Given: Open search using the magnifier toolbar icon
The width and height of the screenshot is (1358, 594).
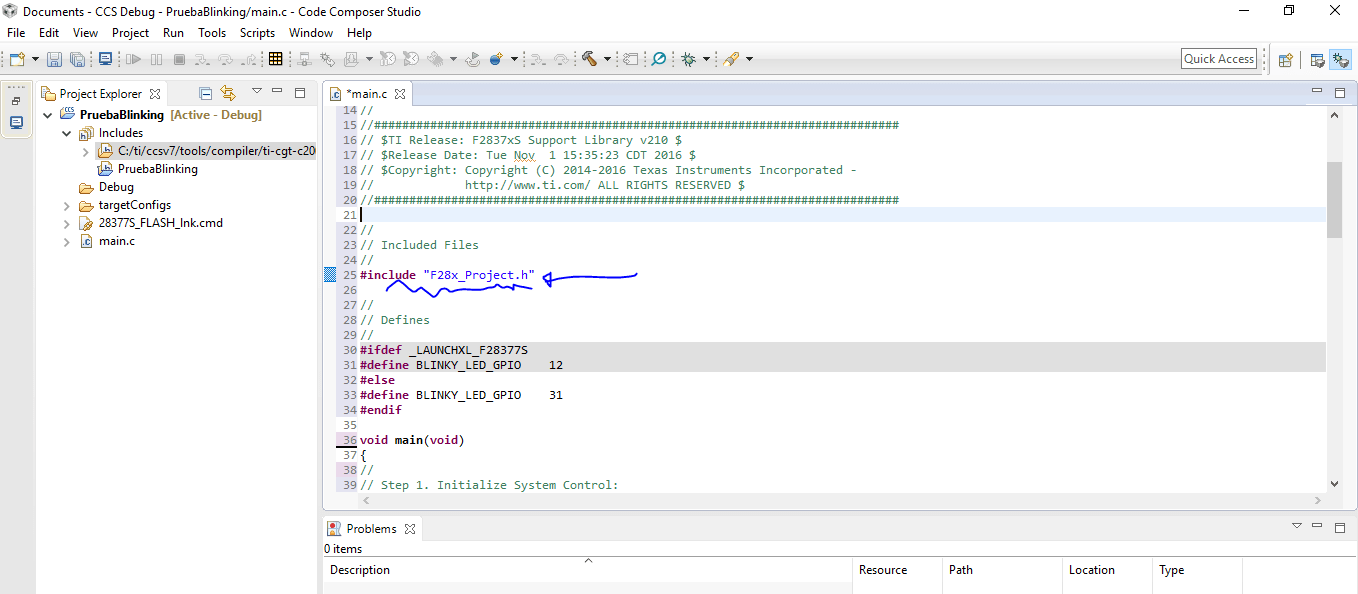Looking at the screenshot, I should [x=659, y=58].
